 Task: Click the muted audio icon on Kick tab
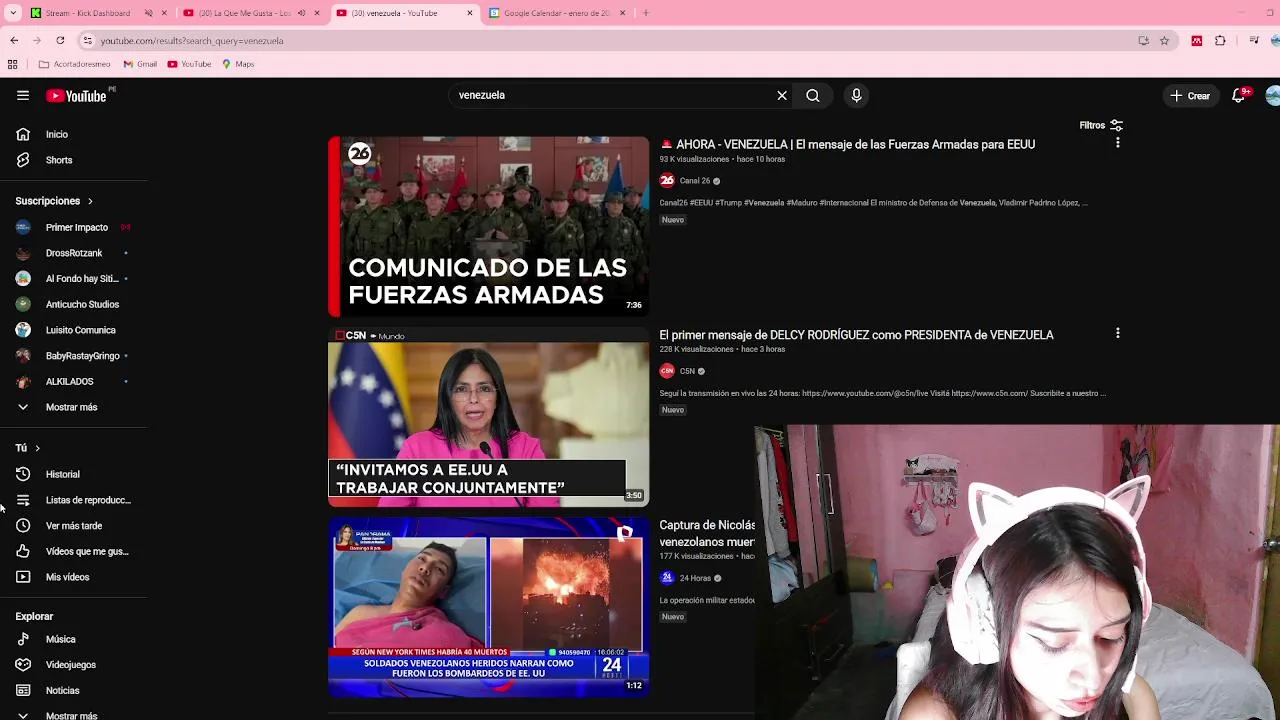tap(149, 13)
